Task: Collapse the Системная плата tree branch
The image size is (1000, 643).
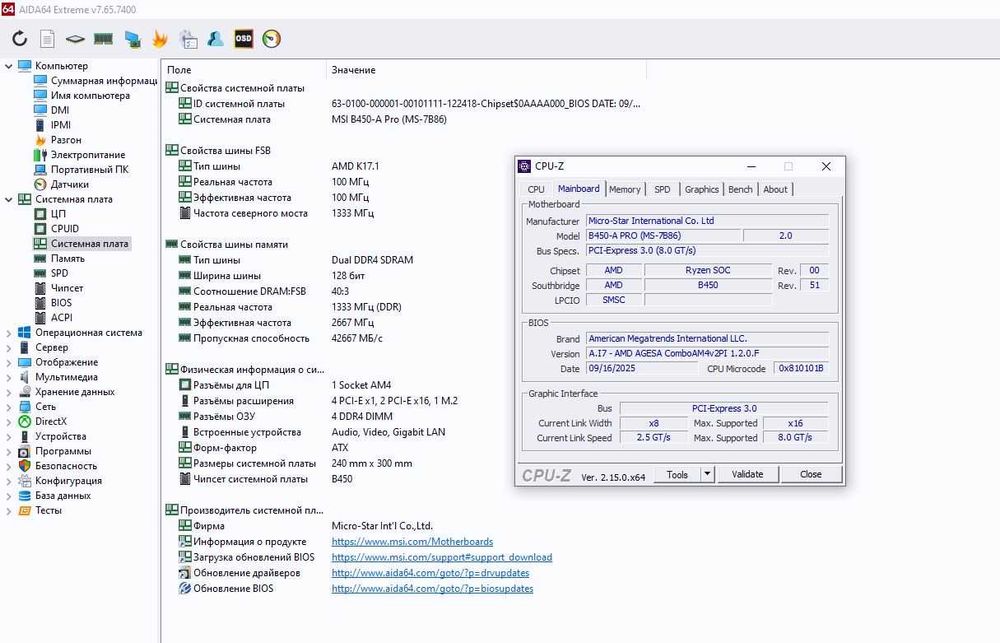Action: point(8,199)
